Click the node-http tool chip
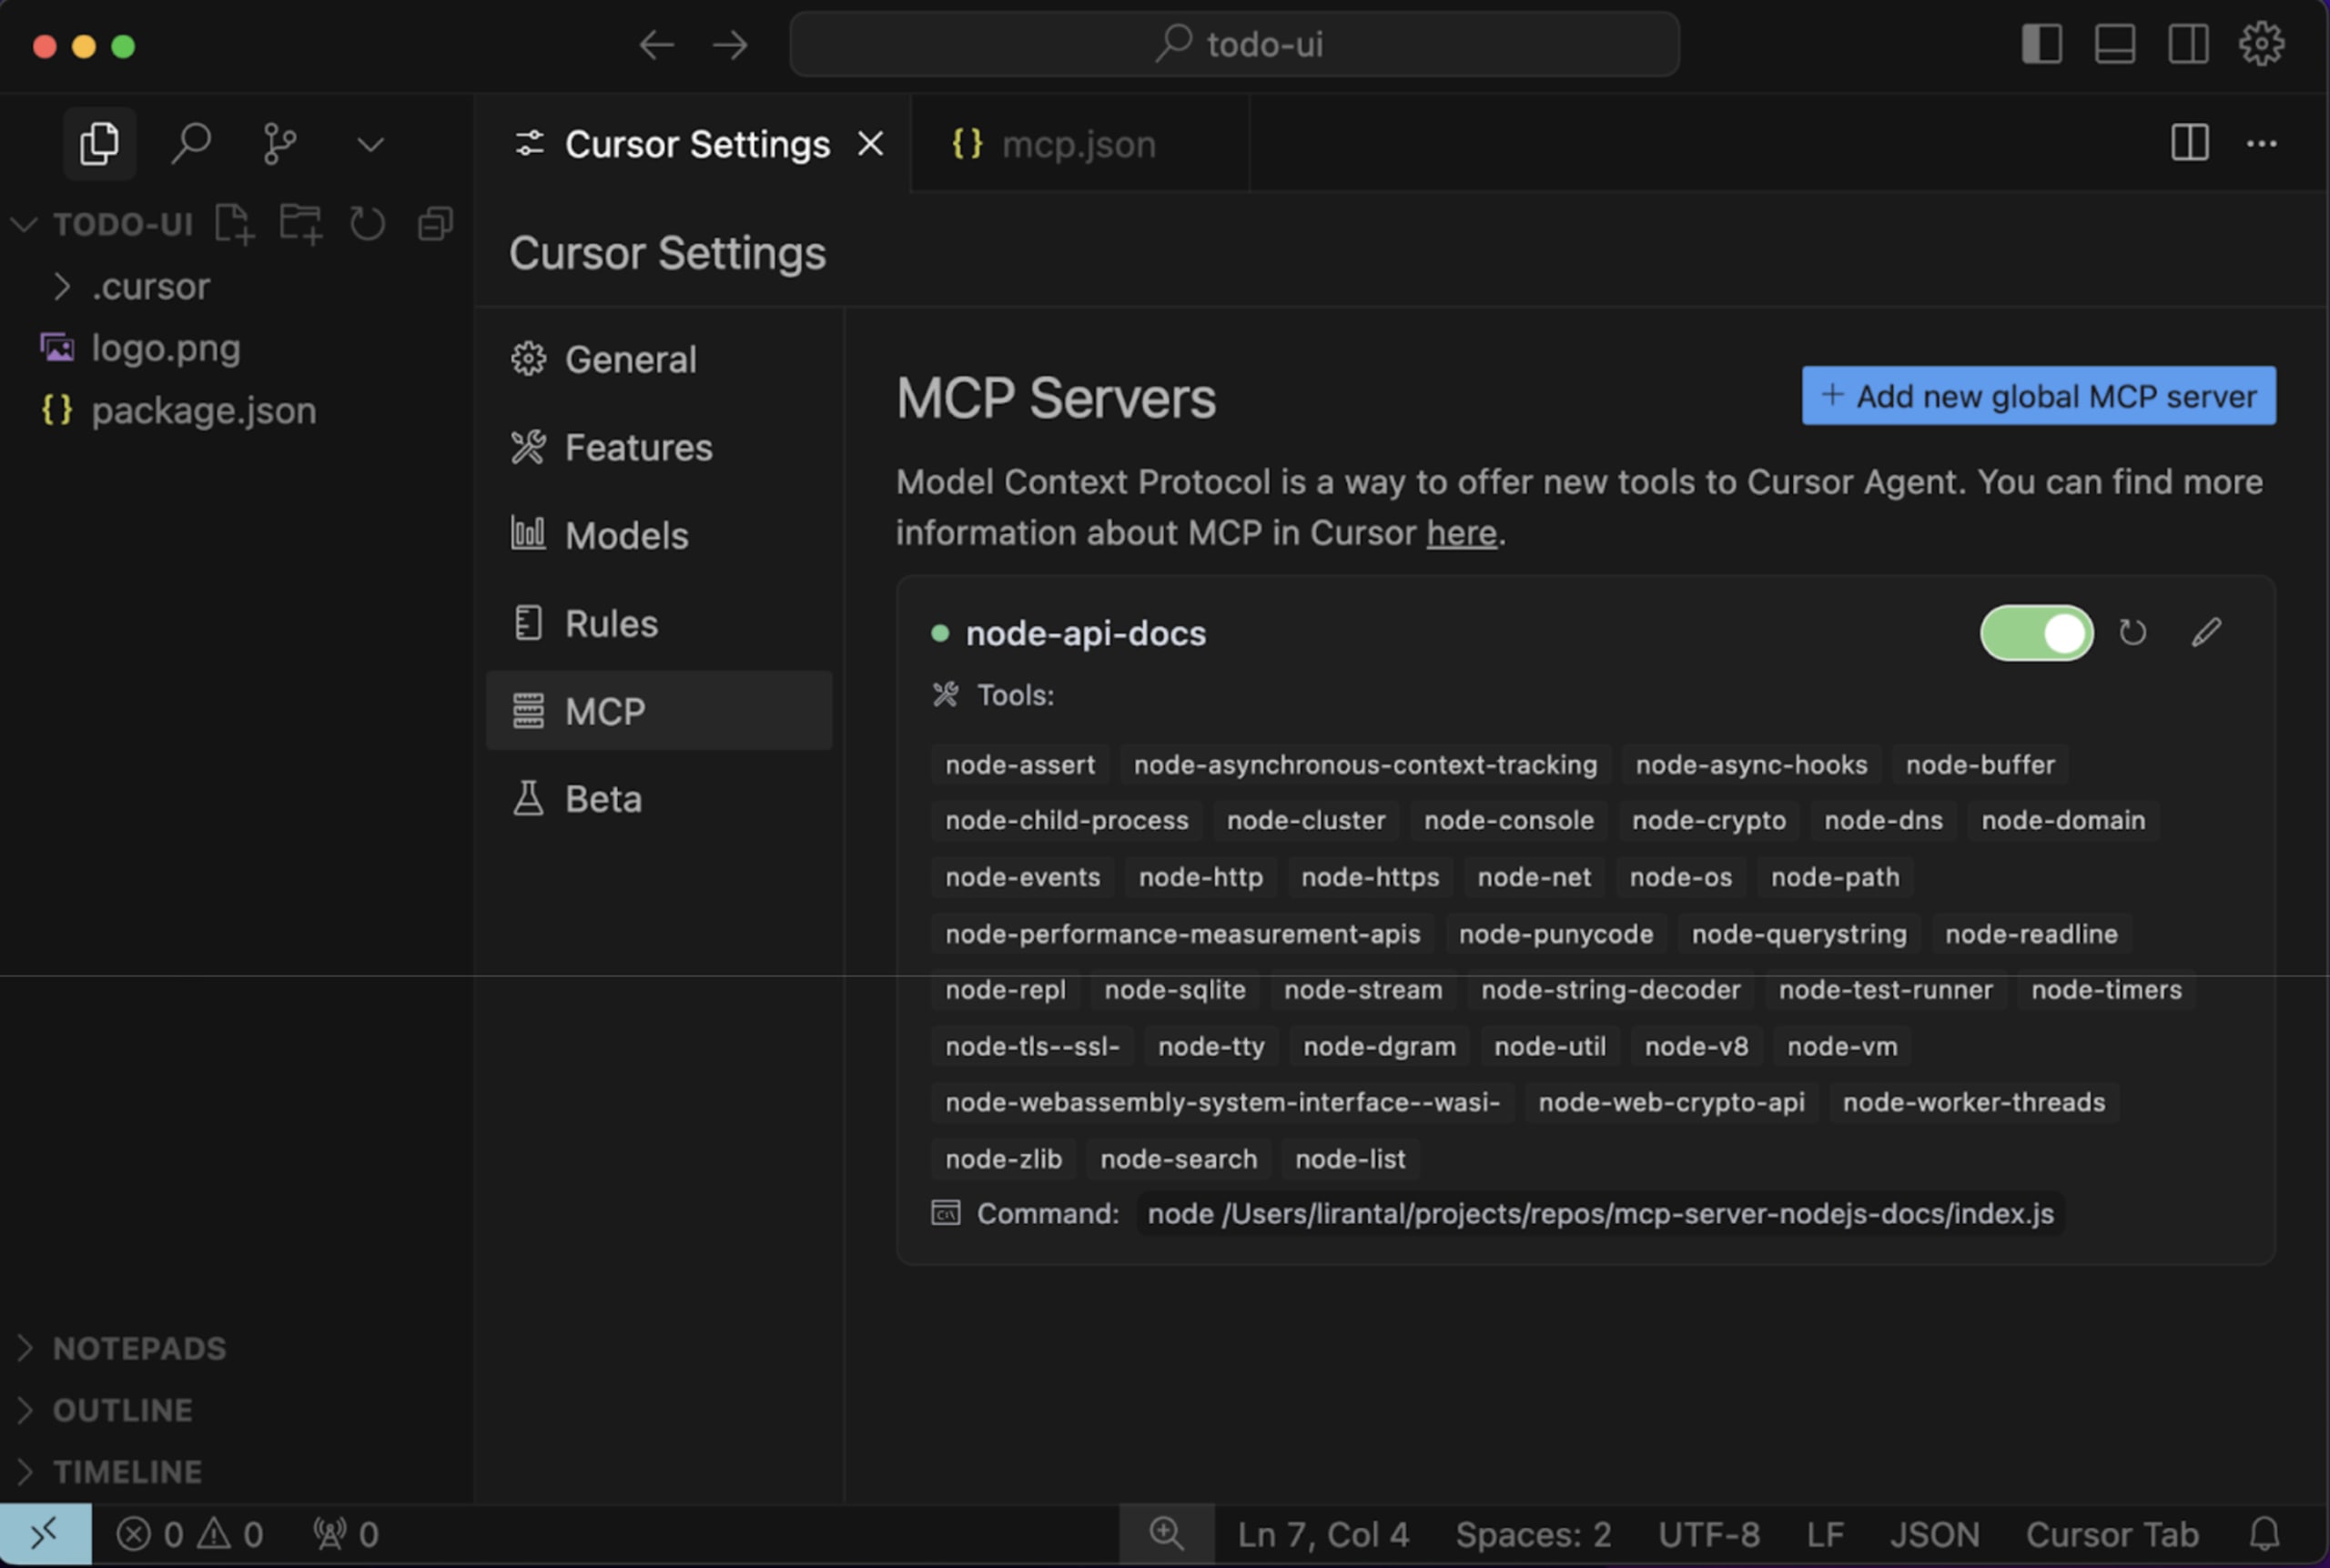Image resolution: width=2330 pixels, height=1568 pixels. pos(1201,877)
